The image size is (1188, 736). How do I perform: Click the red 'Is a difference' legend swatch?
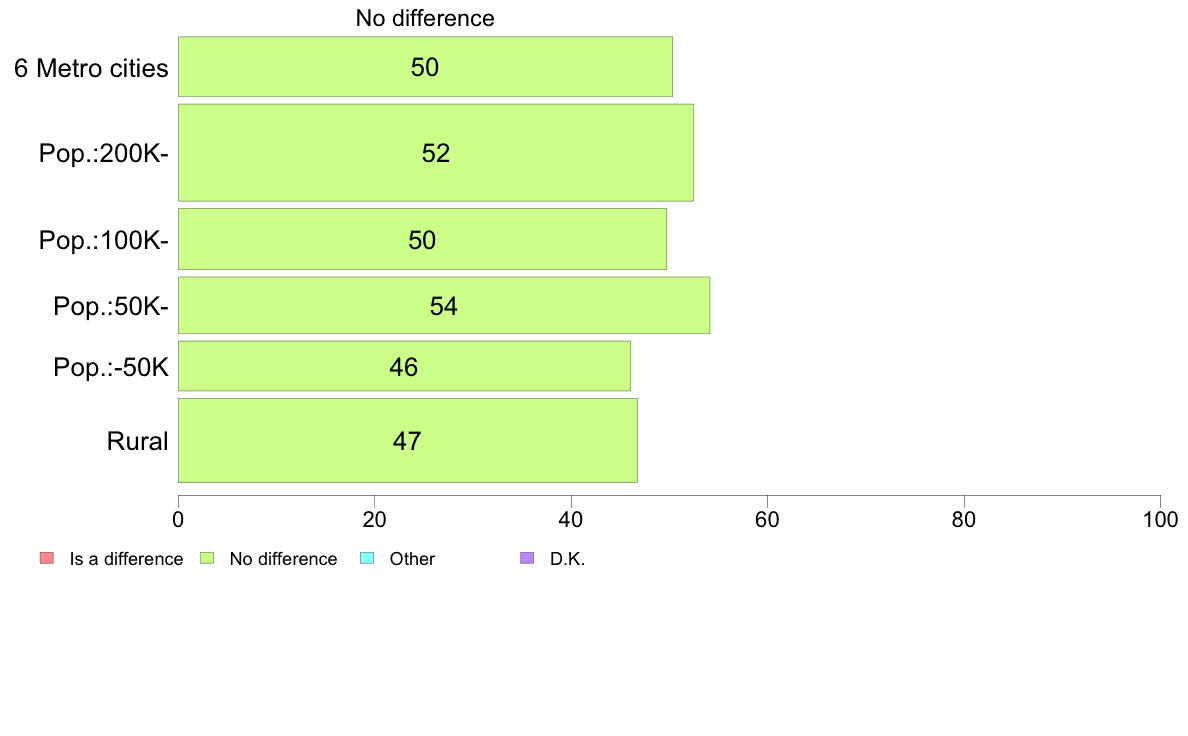point(47,559)
